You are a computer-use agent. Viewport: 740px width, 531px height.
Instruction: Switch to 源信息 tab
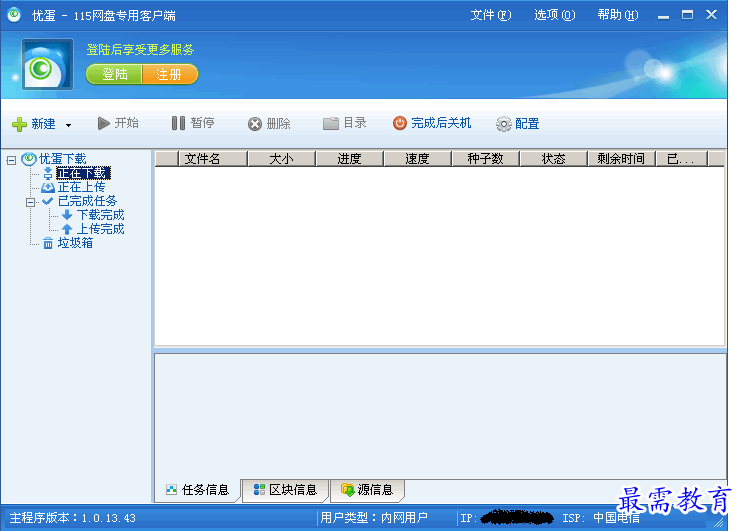[367, 490]
